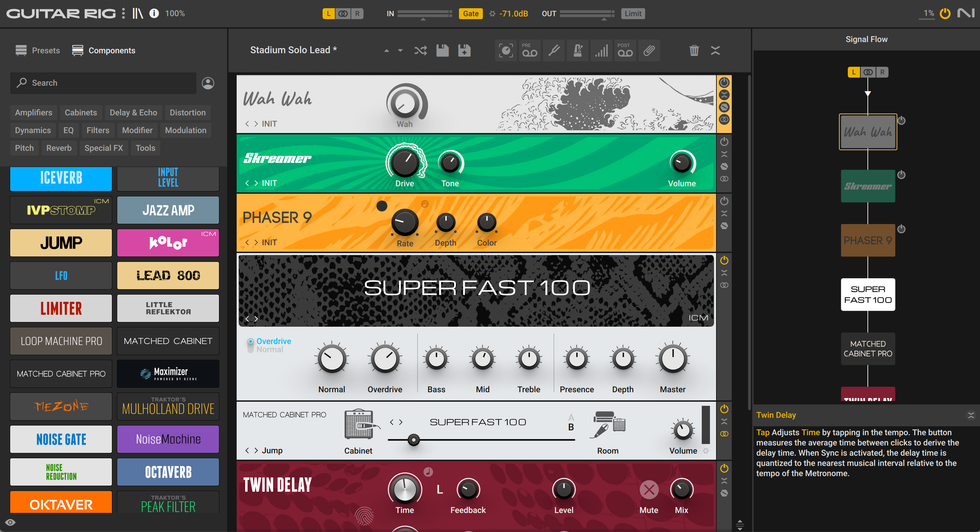Save the current preset with the disk icon
The width and height of the screenshot is (980, 532).
(442, 51)
